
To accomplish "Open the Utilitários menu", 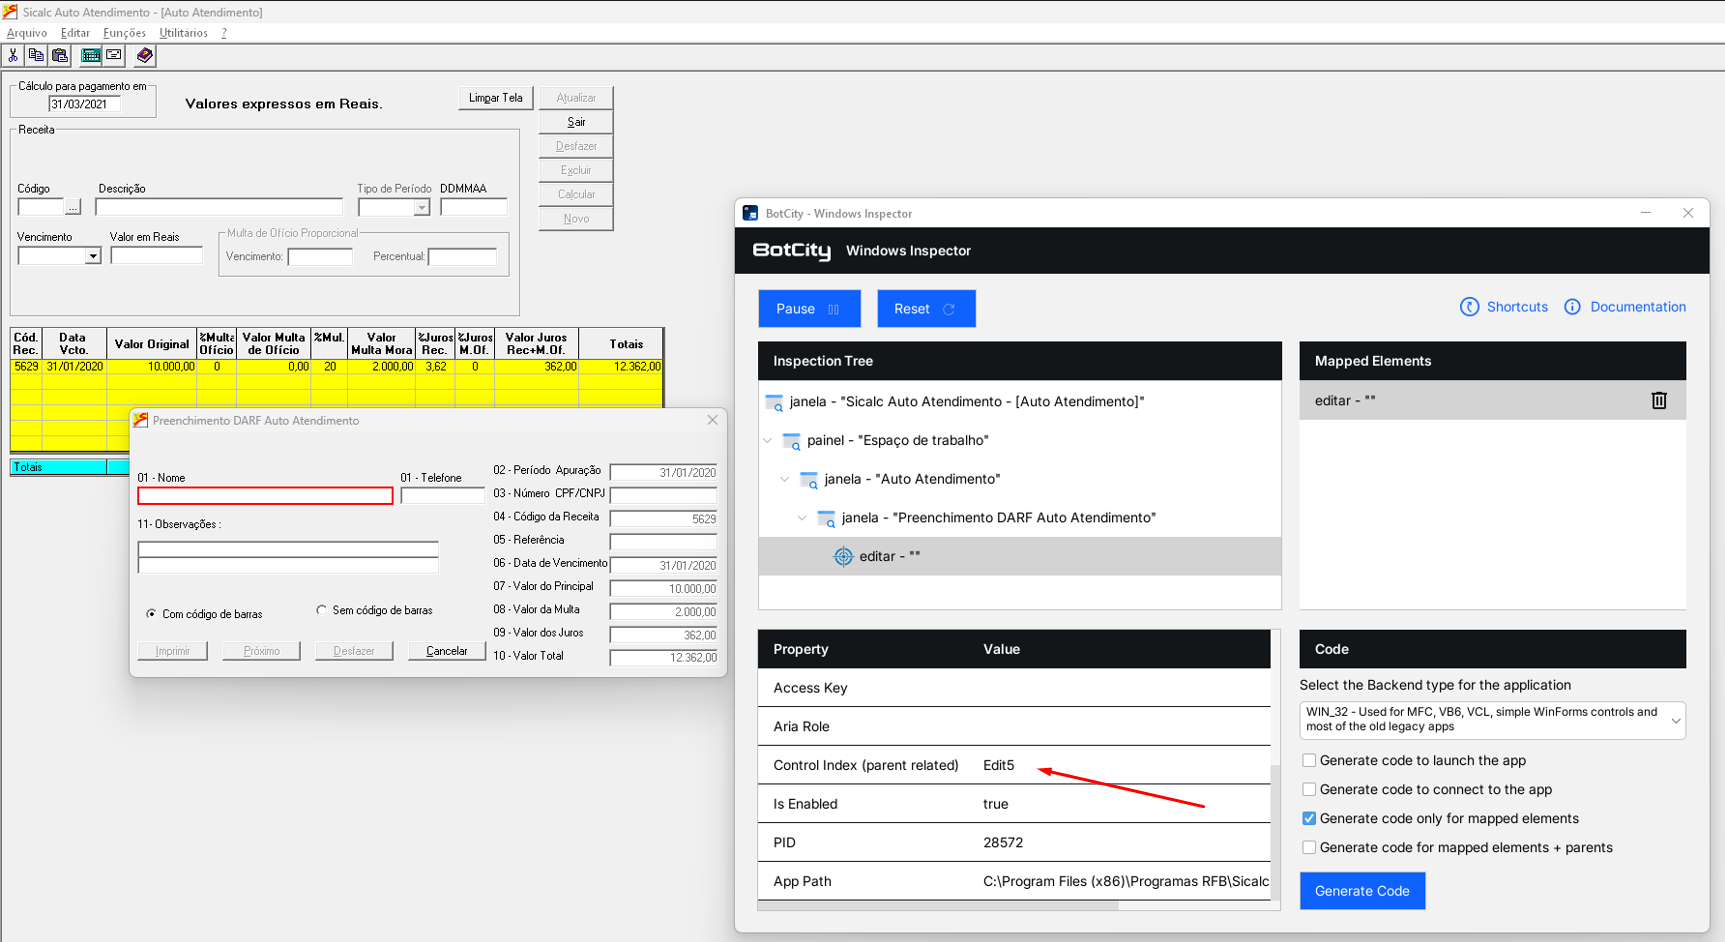I will click(x=183, y=33).
